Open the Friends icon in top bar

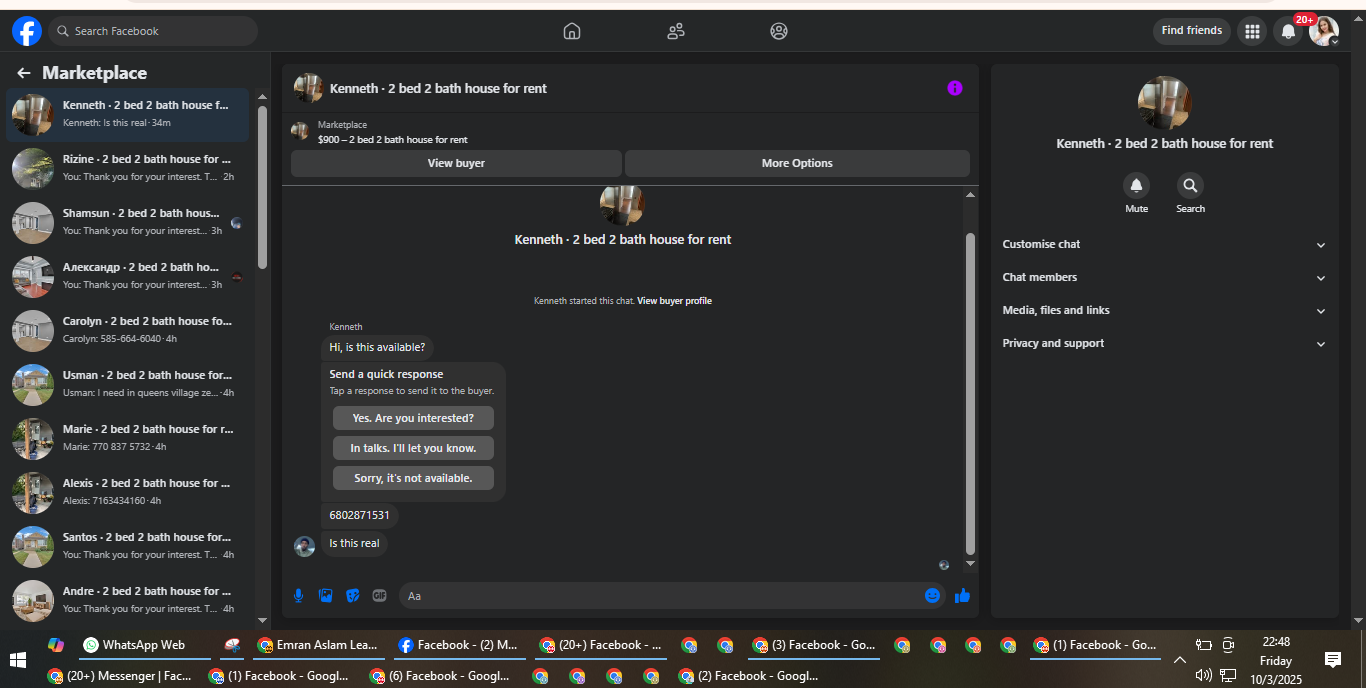(x=676, y=31)
